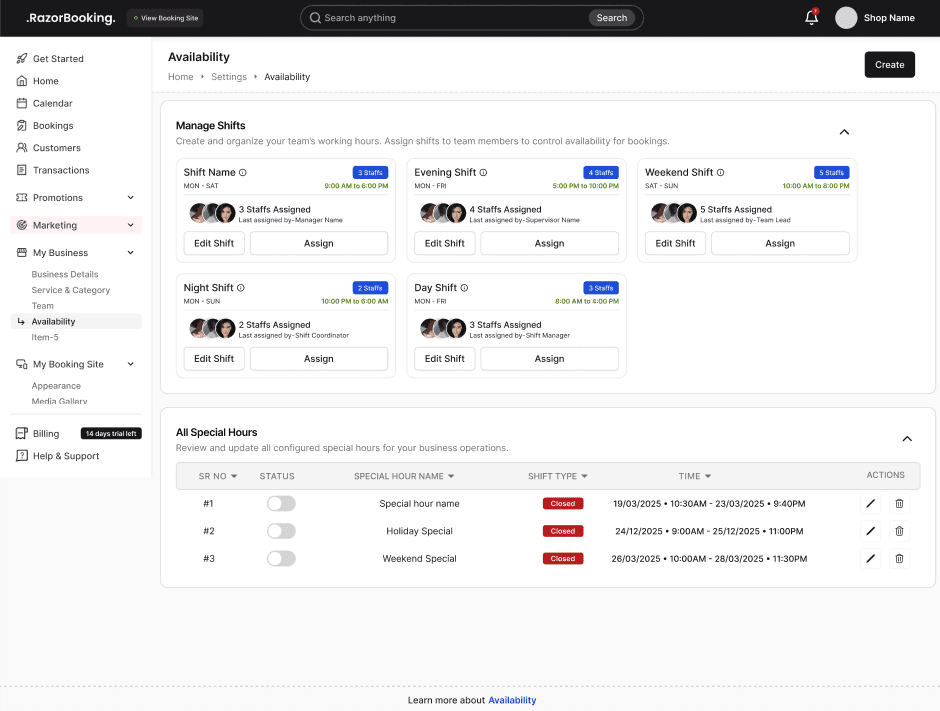This screenshot has width=940, height=711.
Task: Collapse the My Business menu chevron
Action: pos(131,252)
